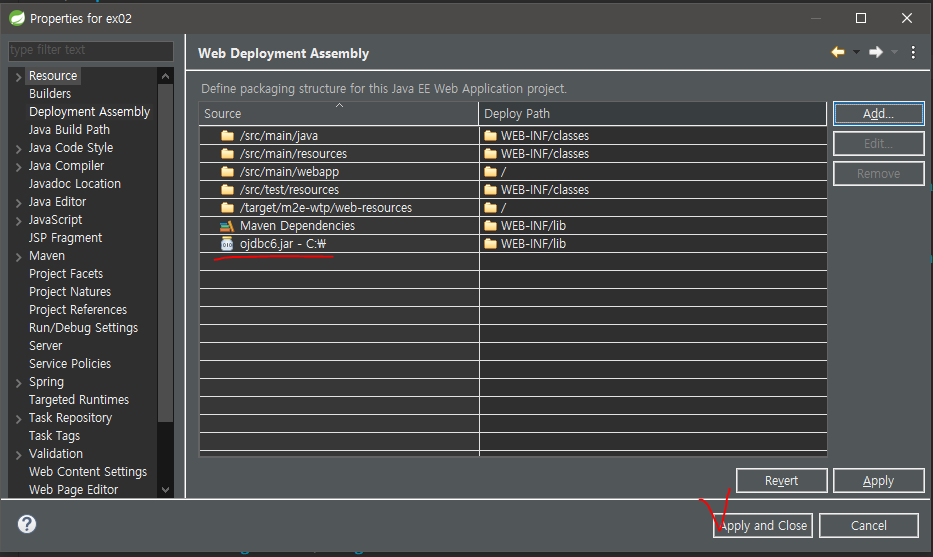Image resolution: width=933 pixels, height=557 pixels.
Task: Open the Java Build Path page
Action: click(69, 129)
